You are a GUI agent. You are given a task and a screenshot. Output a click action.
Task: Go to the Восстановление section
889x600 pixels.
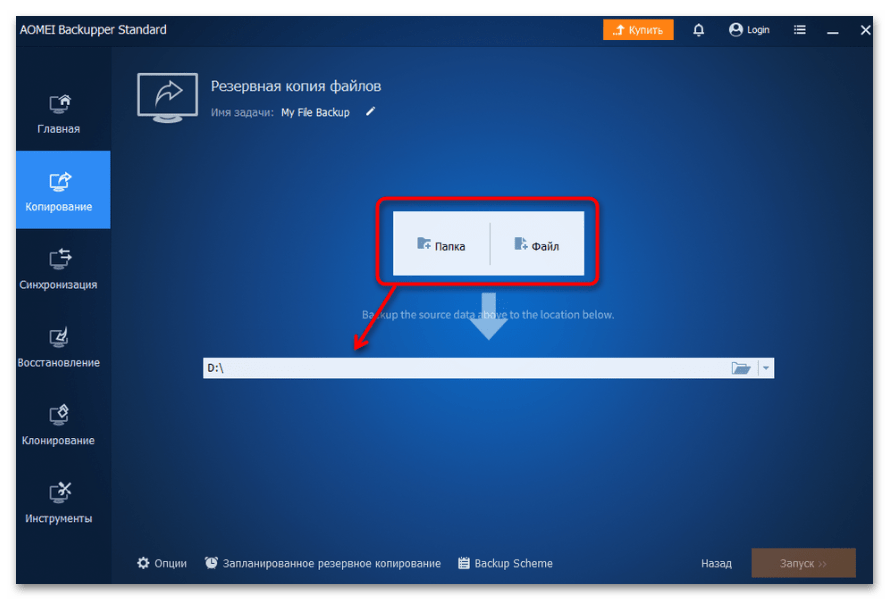coord(58,347)
